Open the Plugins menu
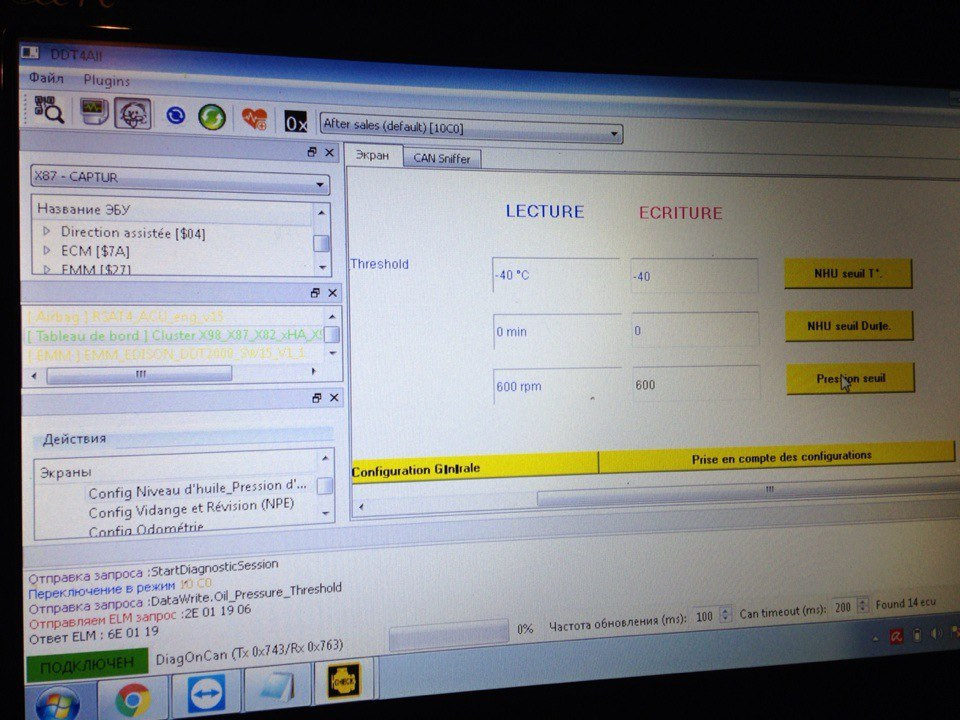This screenshot has width=960, height=720. click(107, 80)
